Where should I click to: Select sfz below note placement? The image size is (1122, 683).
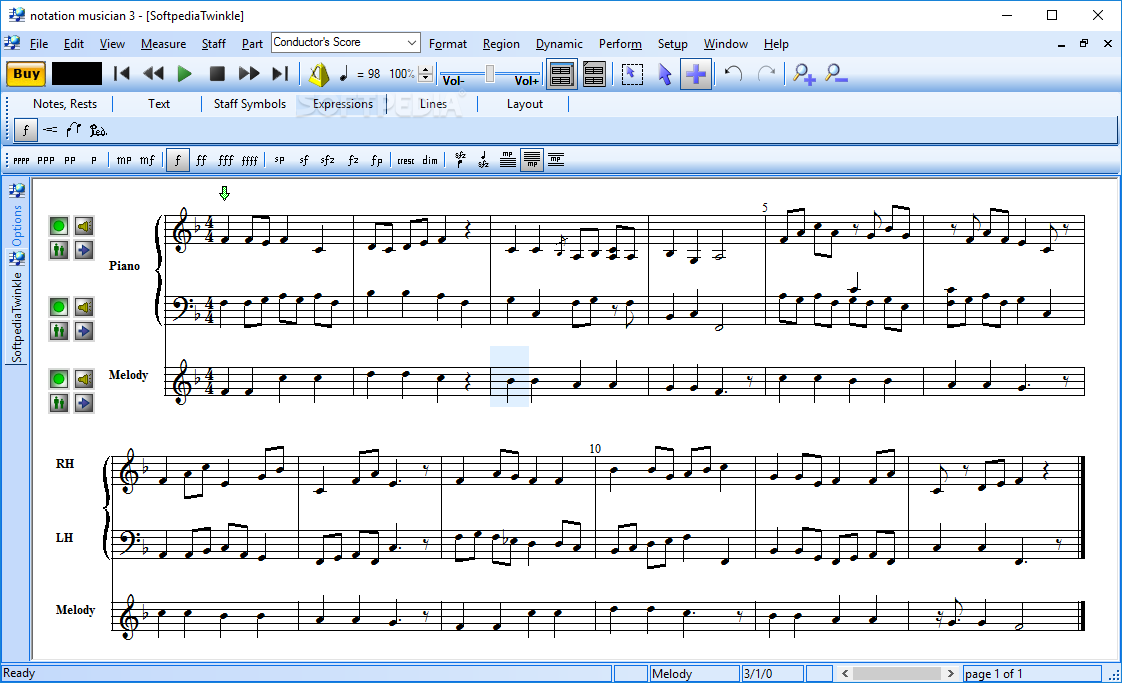pos(484,160)
